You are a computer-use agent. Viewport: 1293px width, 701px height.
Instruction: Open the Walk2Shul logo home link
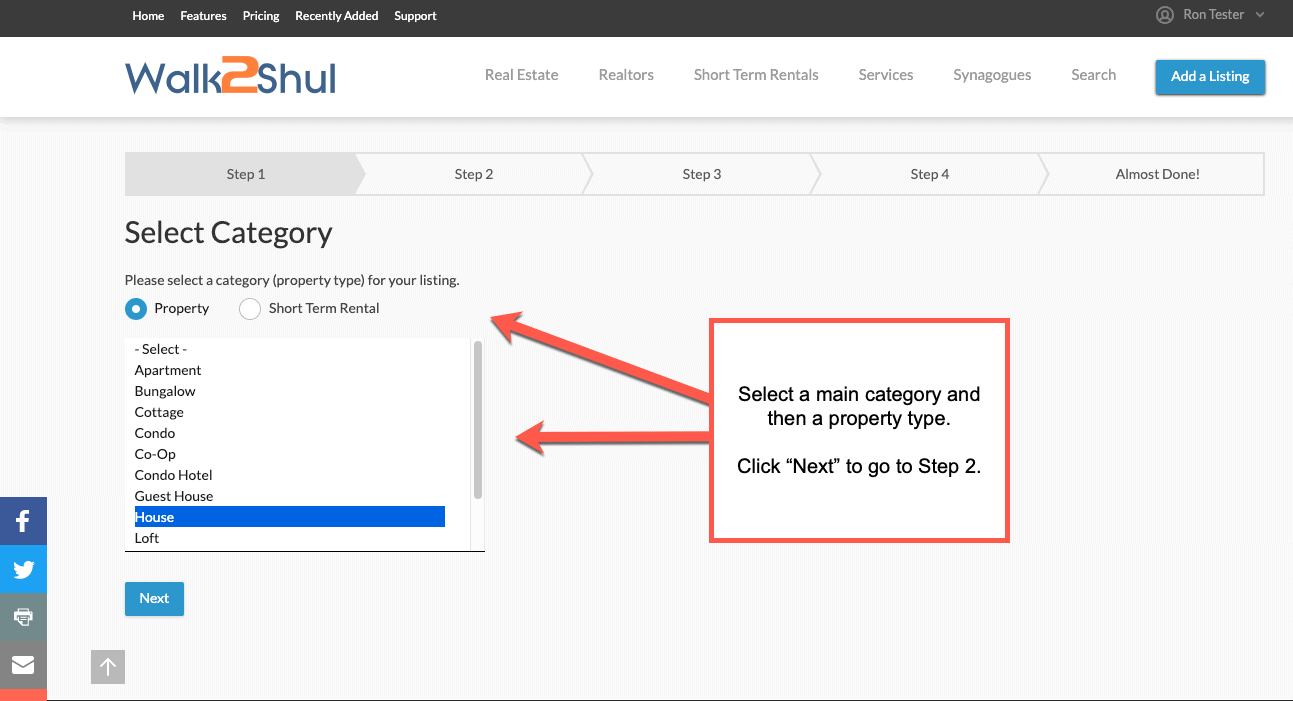click(230, 76)
